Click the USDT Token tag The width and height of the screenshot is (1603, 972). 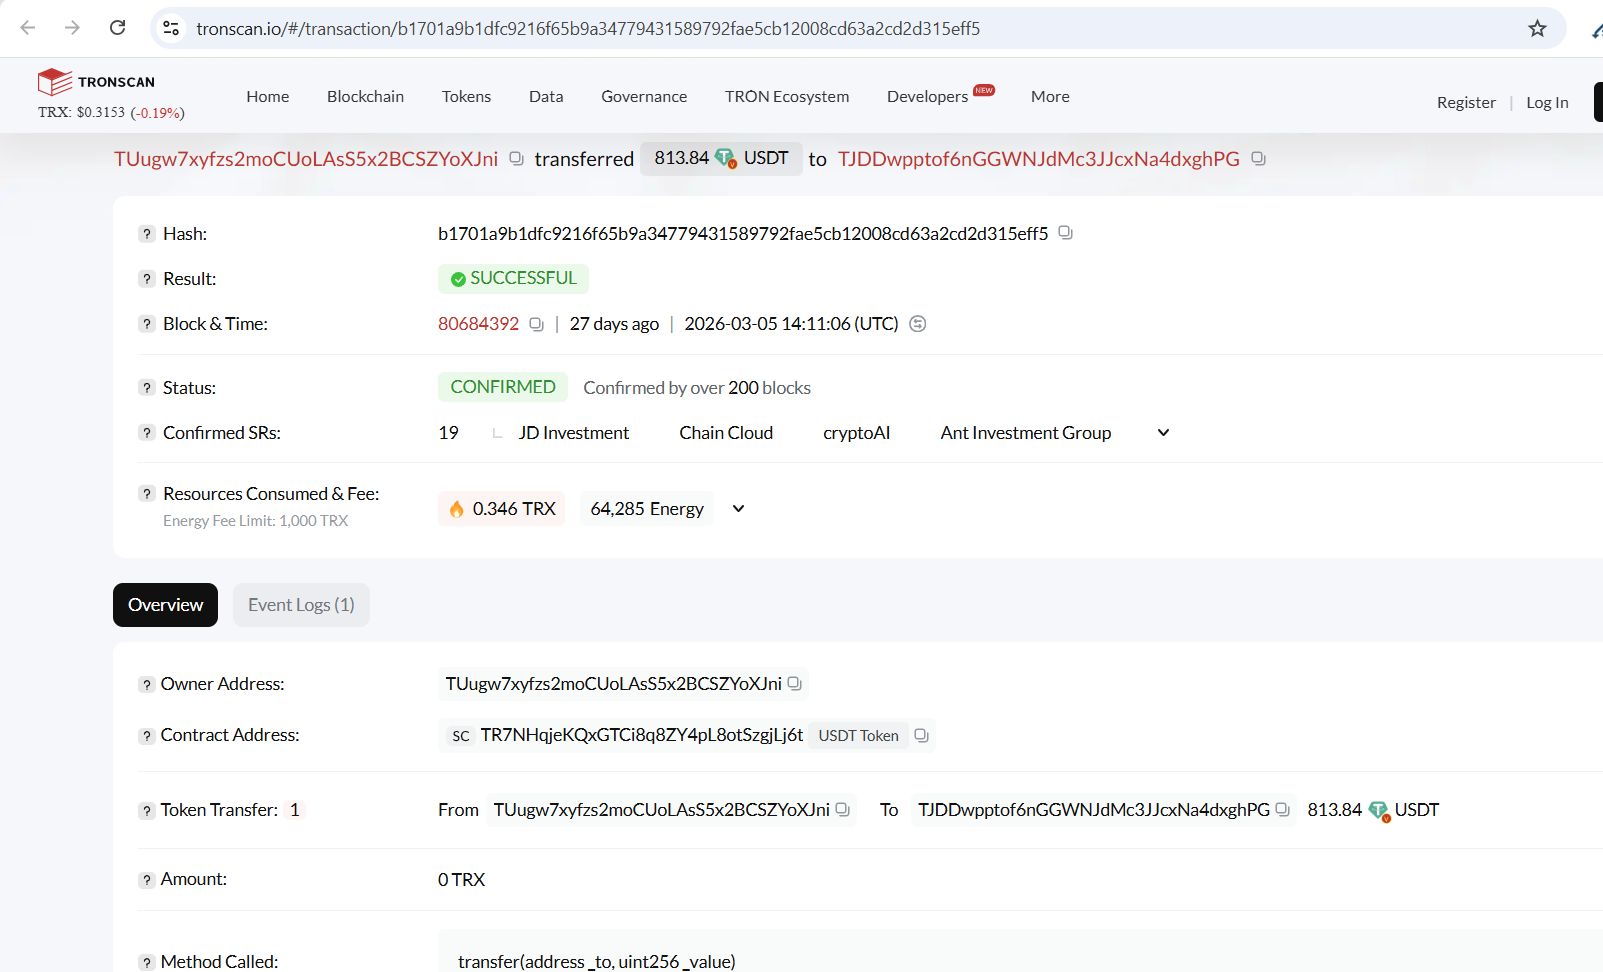(858, 736)
